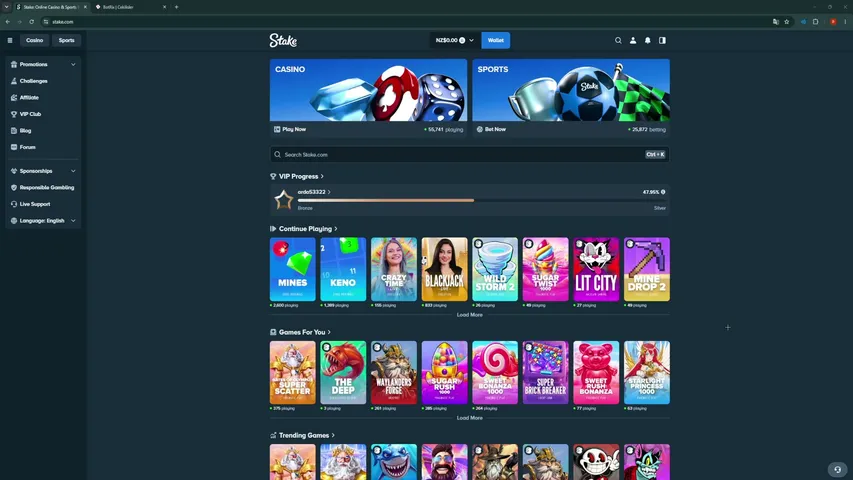853x480 pixels.
Task: Click the live support headset bubble
Action: [838, 469]
